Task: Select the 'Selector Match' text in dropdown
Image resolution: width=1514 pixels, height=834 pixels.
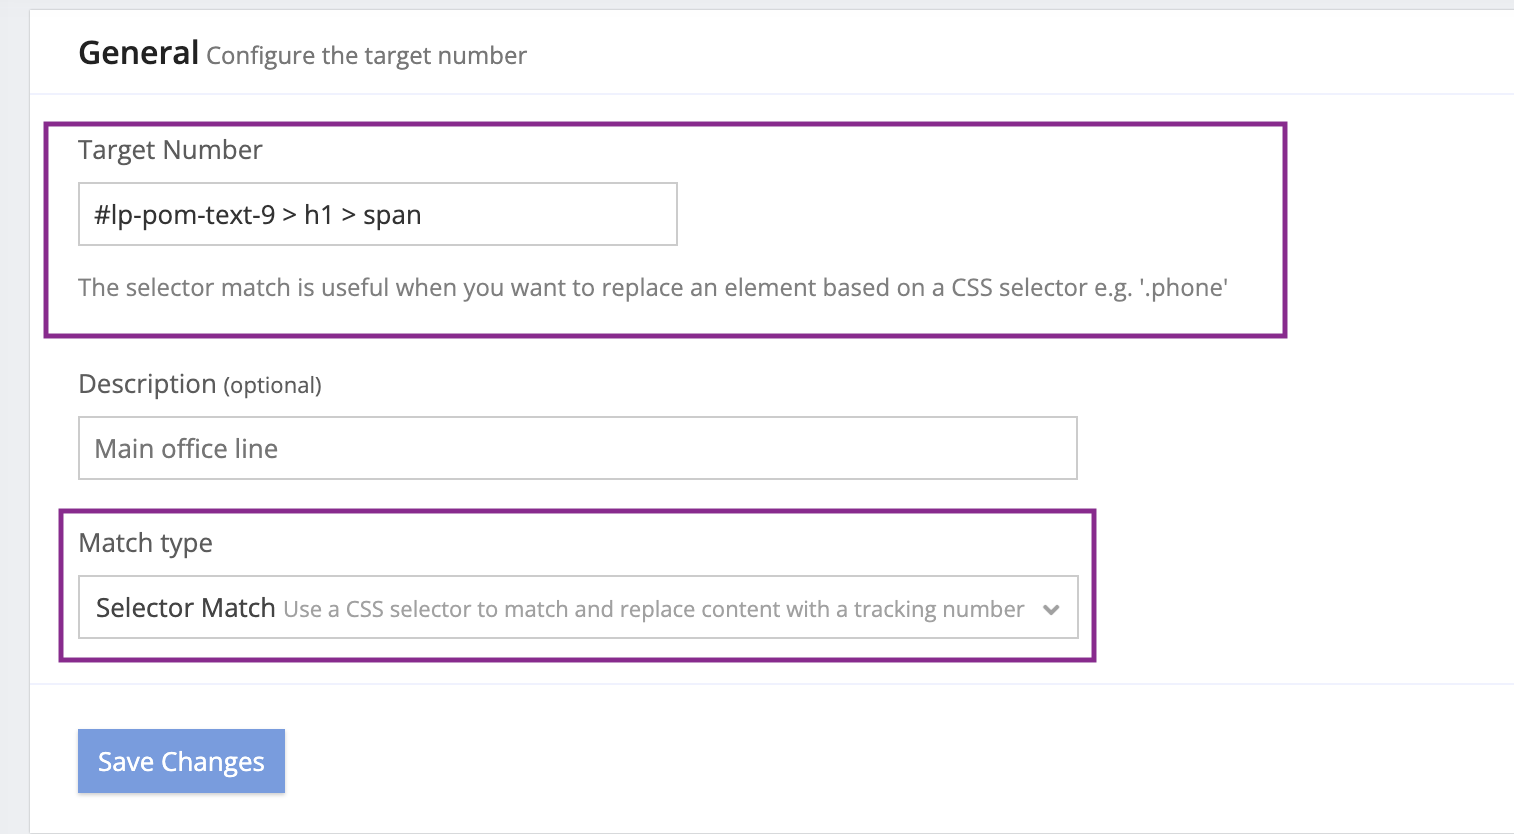Action: pyautogui.click(x=185, y=608)
